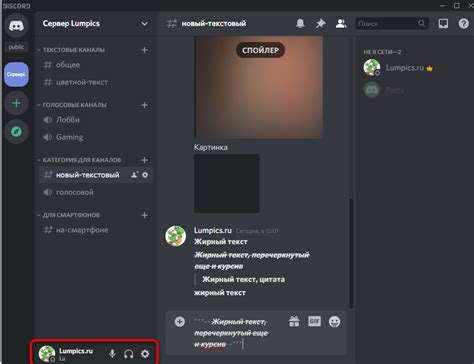This screenshot has width=474, height=364.
Task: Open explore public servers compass icon
Action: coord(16,132)
